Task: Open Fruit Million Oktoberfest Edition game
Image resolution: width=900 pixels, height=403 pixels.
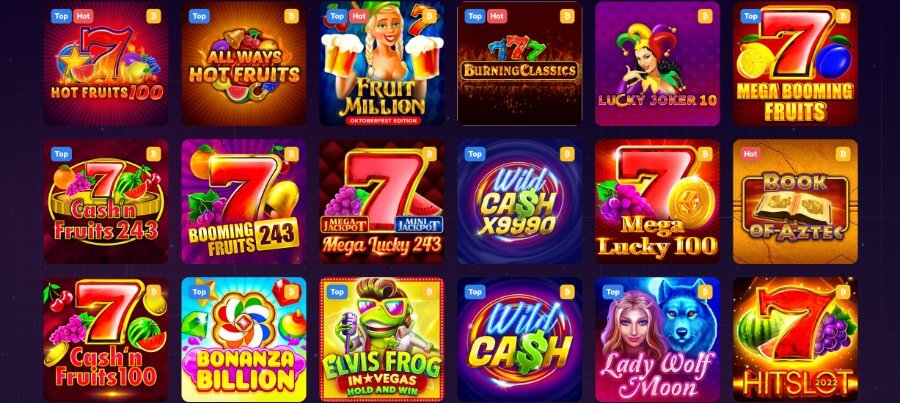Action: pos(382,63)
